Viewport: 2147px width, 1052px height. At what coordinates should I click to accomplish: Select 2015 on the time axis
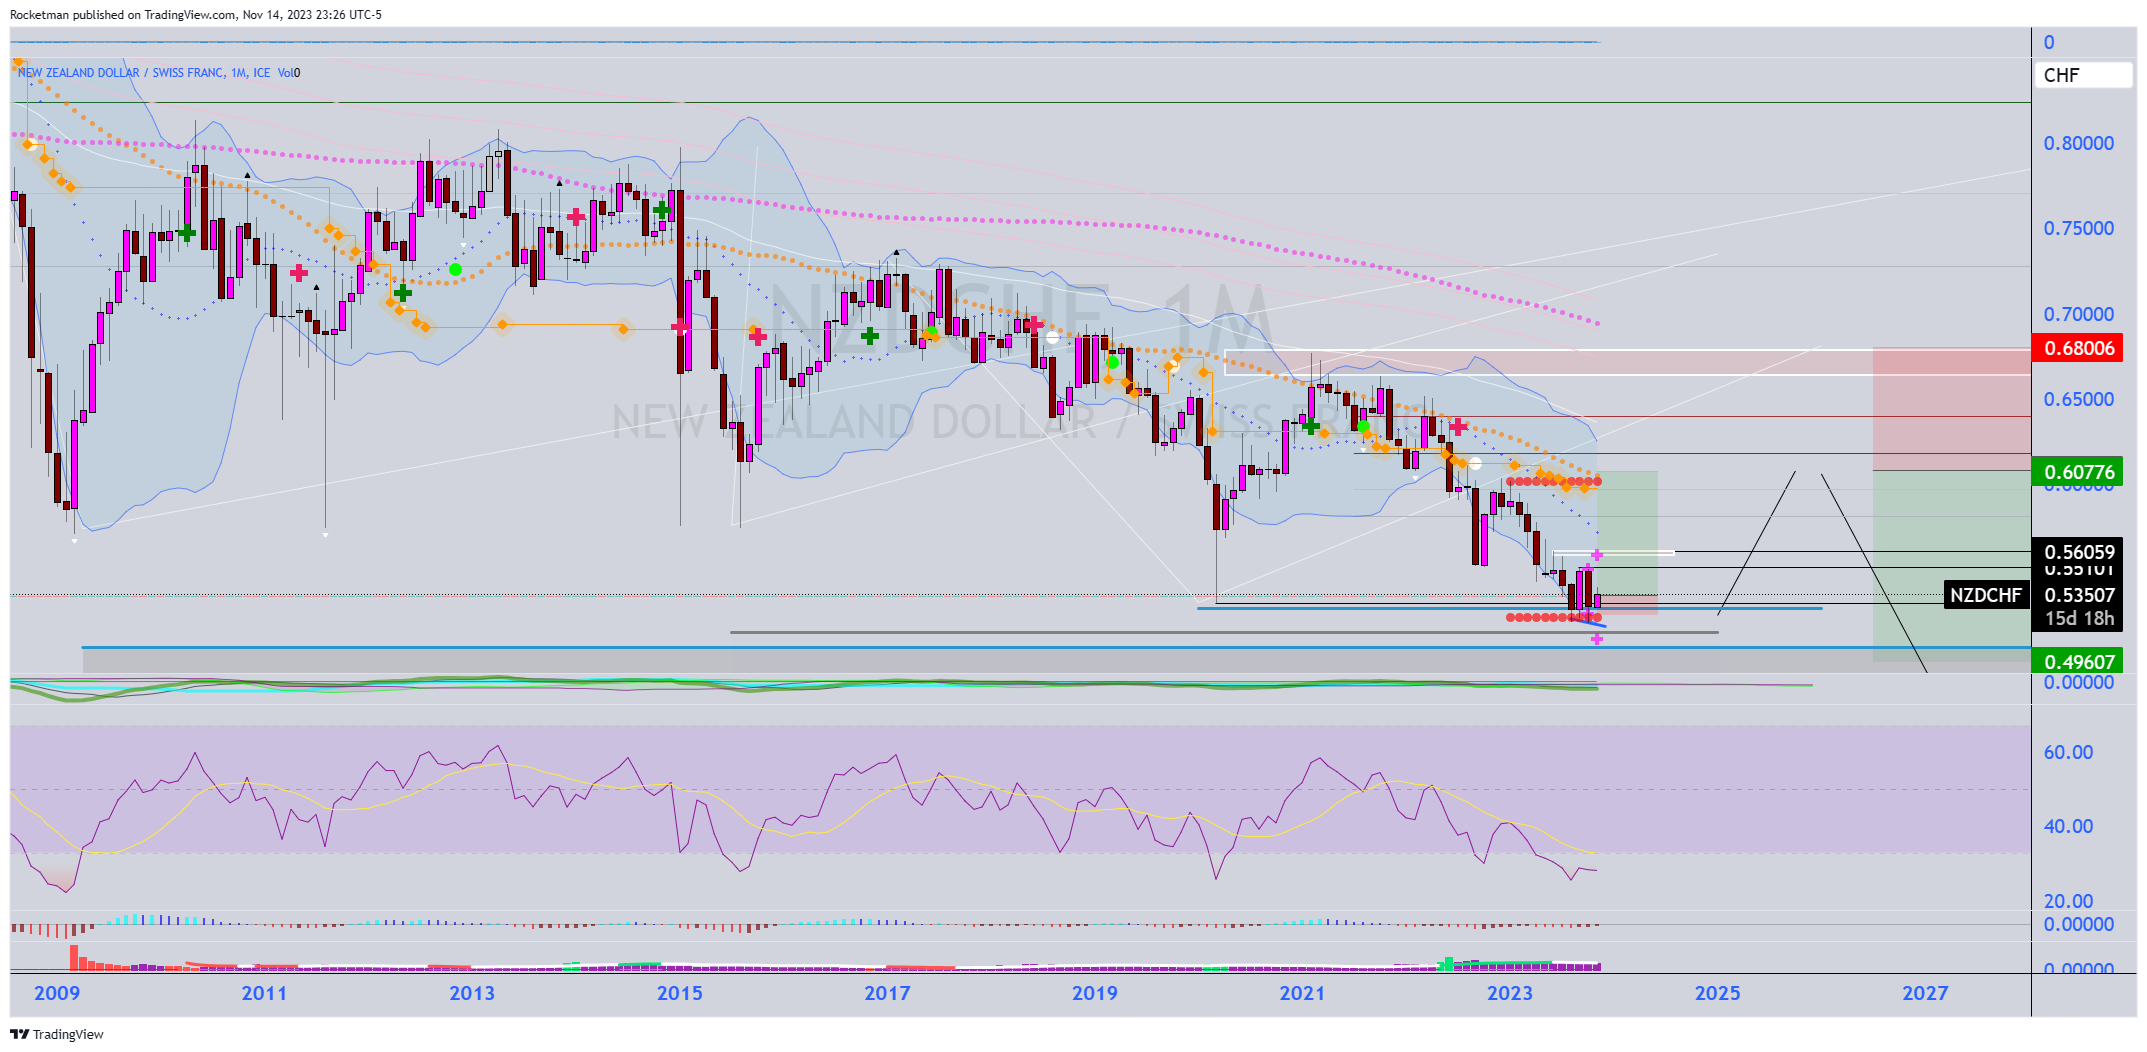tap(679, 993)
